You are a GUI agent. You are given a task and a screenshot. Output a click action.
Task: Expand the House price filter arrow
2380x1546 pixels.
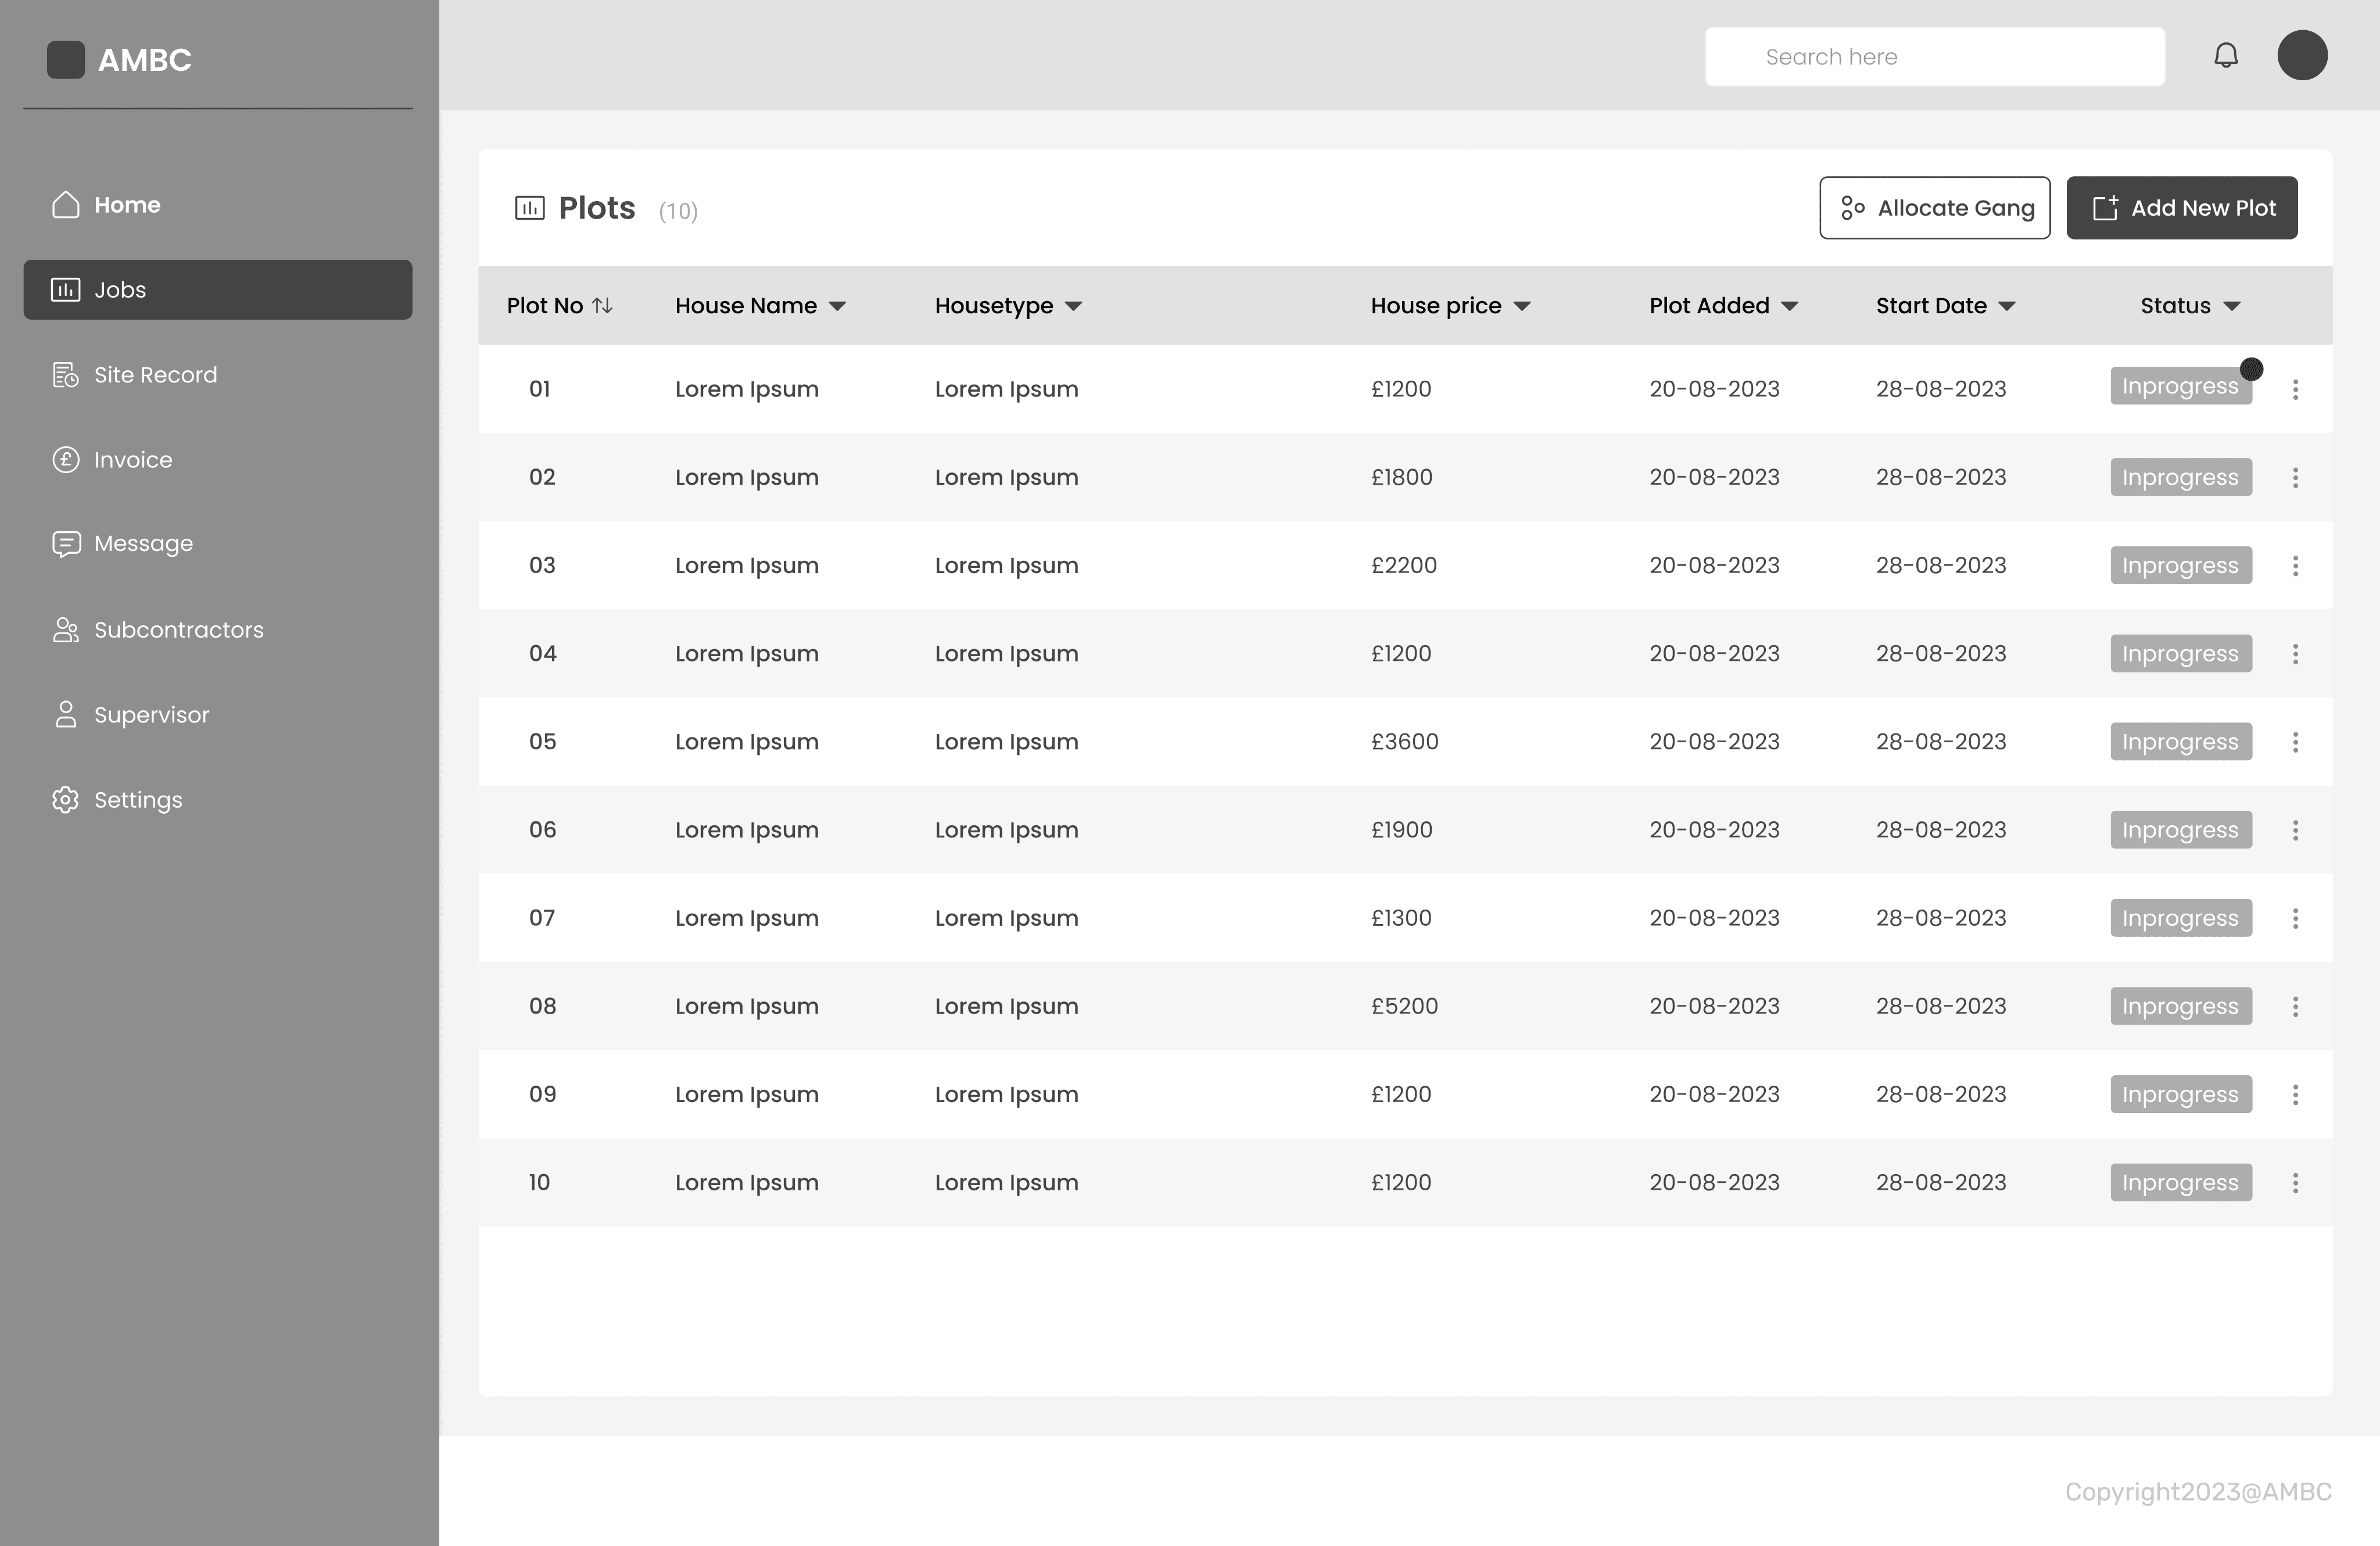coord(1522,306)
